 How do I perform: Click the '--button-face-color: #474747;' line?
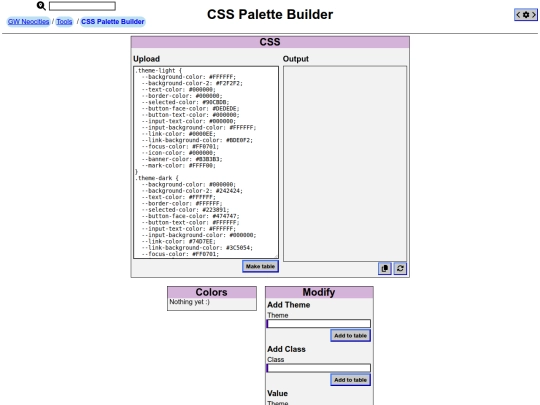click(190, 216)
